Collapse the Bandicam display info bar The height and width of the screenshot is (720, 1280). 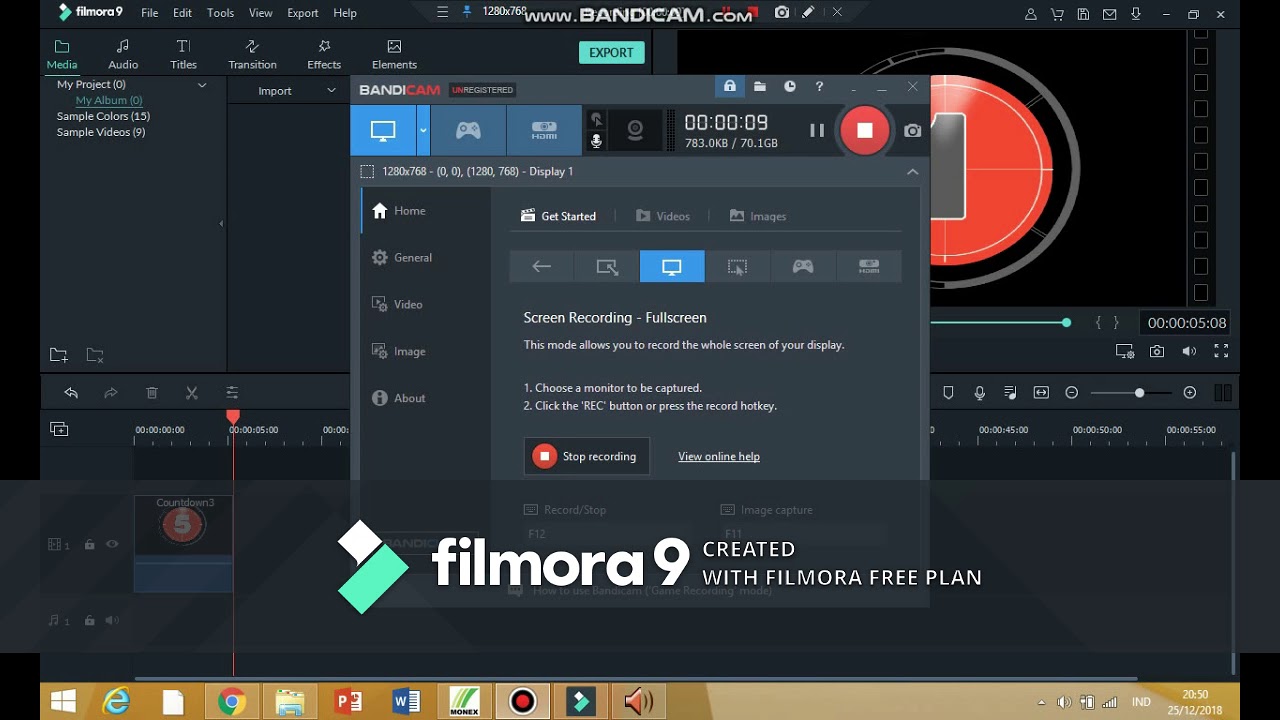point(912,172)
